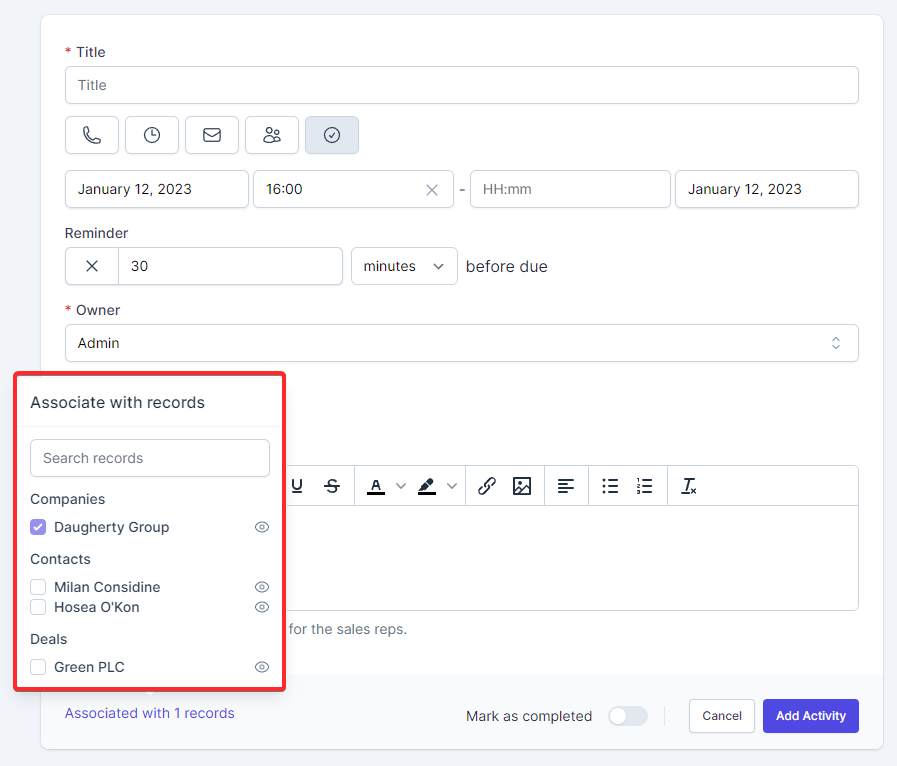Select the phone call activity type icon
This screenshot has width=897, height=766.
(92, 135)
